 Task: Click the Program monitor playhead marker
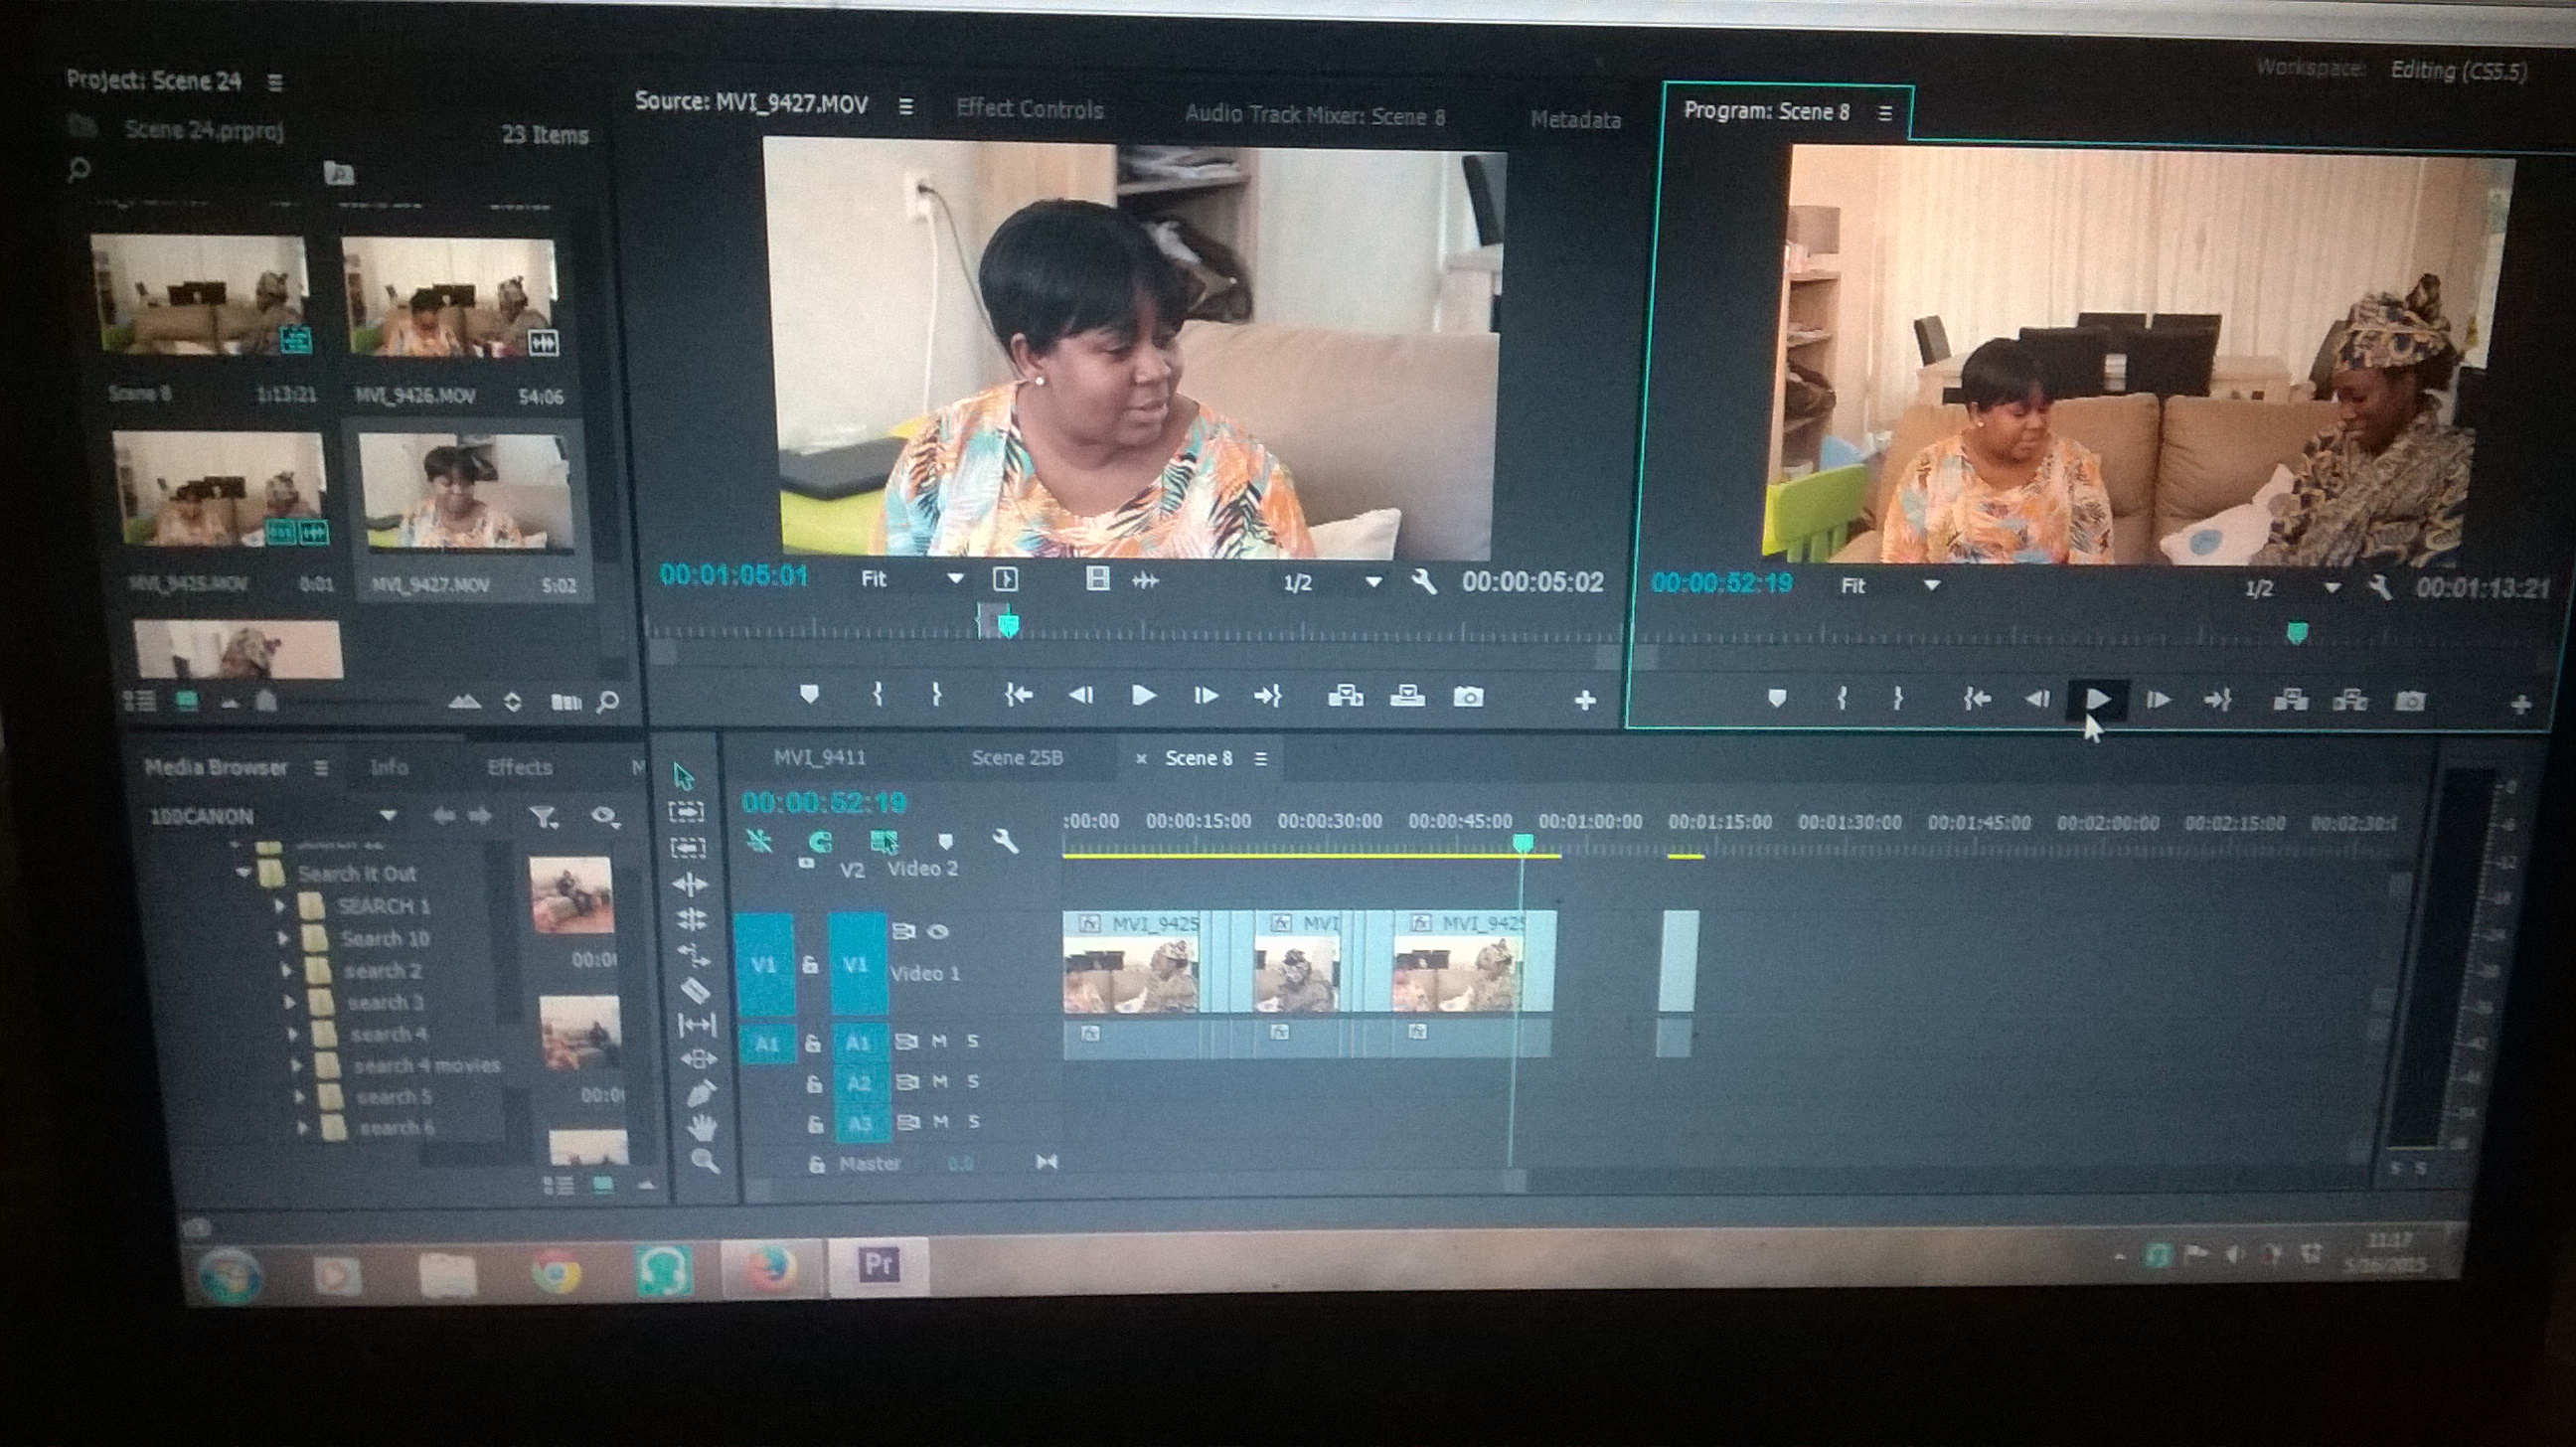click(2297, 632)
